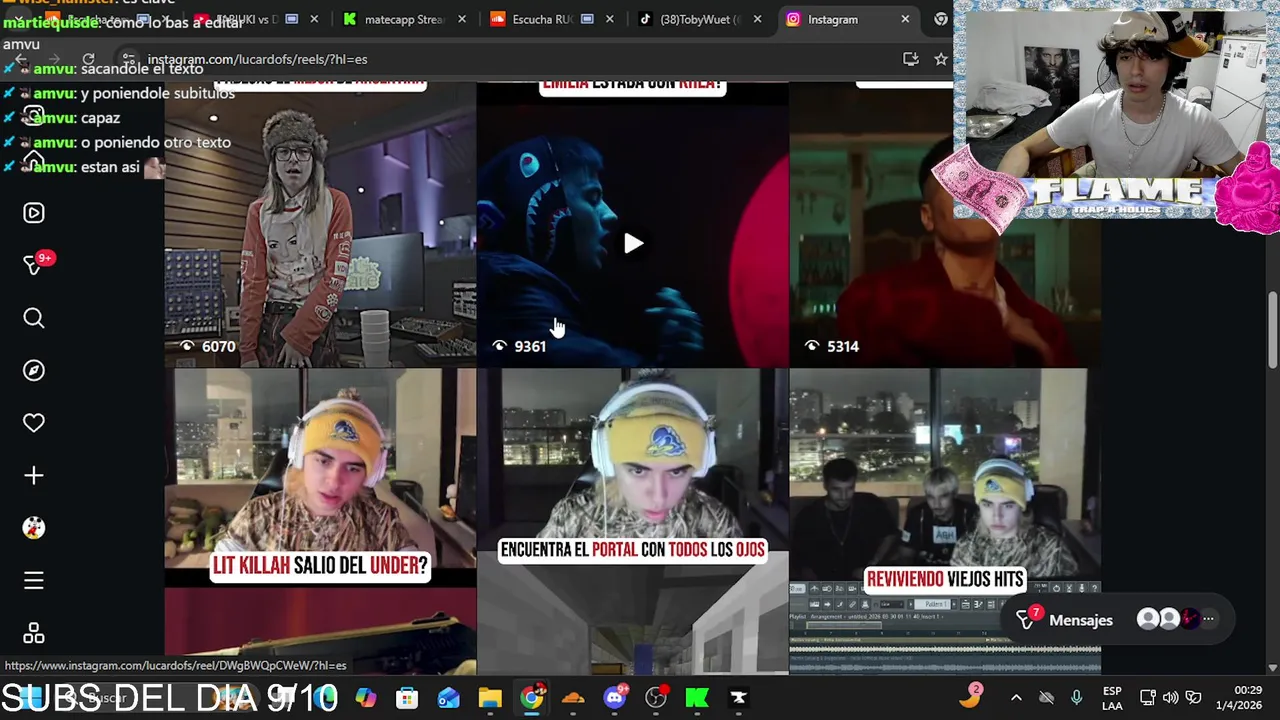Open the Cloudflare orange cloud taskbar icon
The height and width of the screenshot is (720, 1280).
tap(573, 698)
